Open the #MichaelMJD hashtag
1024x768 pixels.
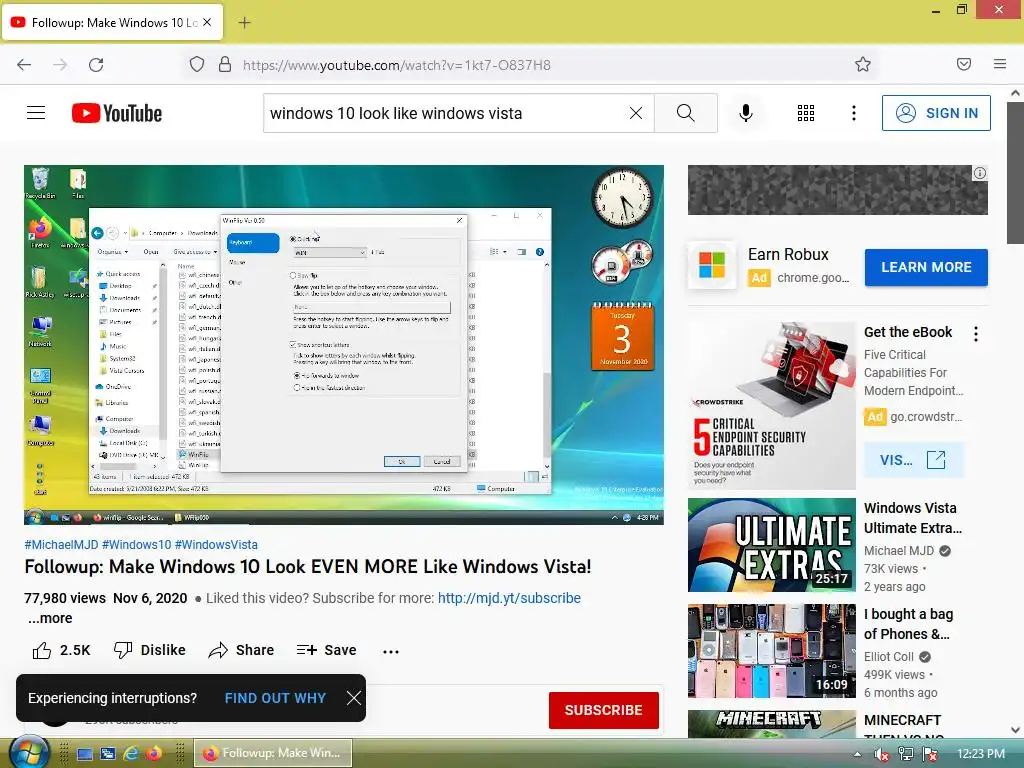tap(61, 545)
